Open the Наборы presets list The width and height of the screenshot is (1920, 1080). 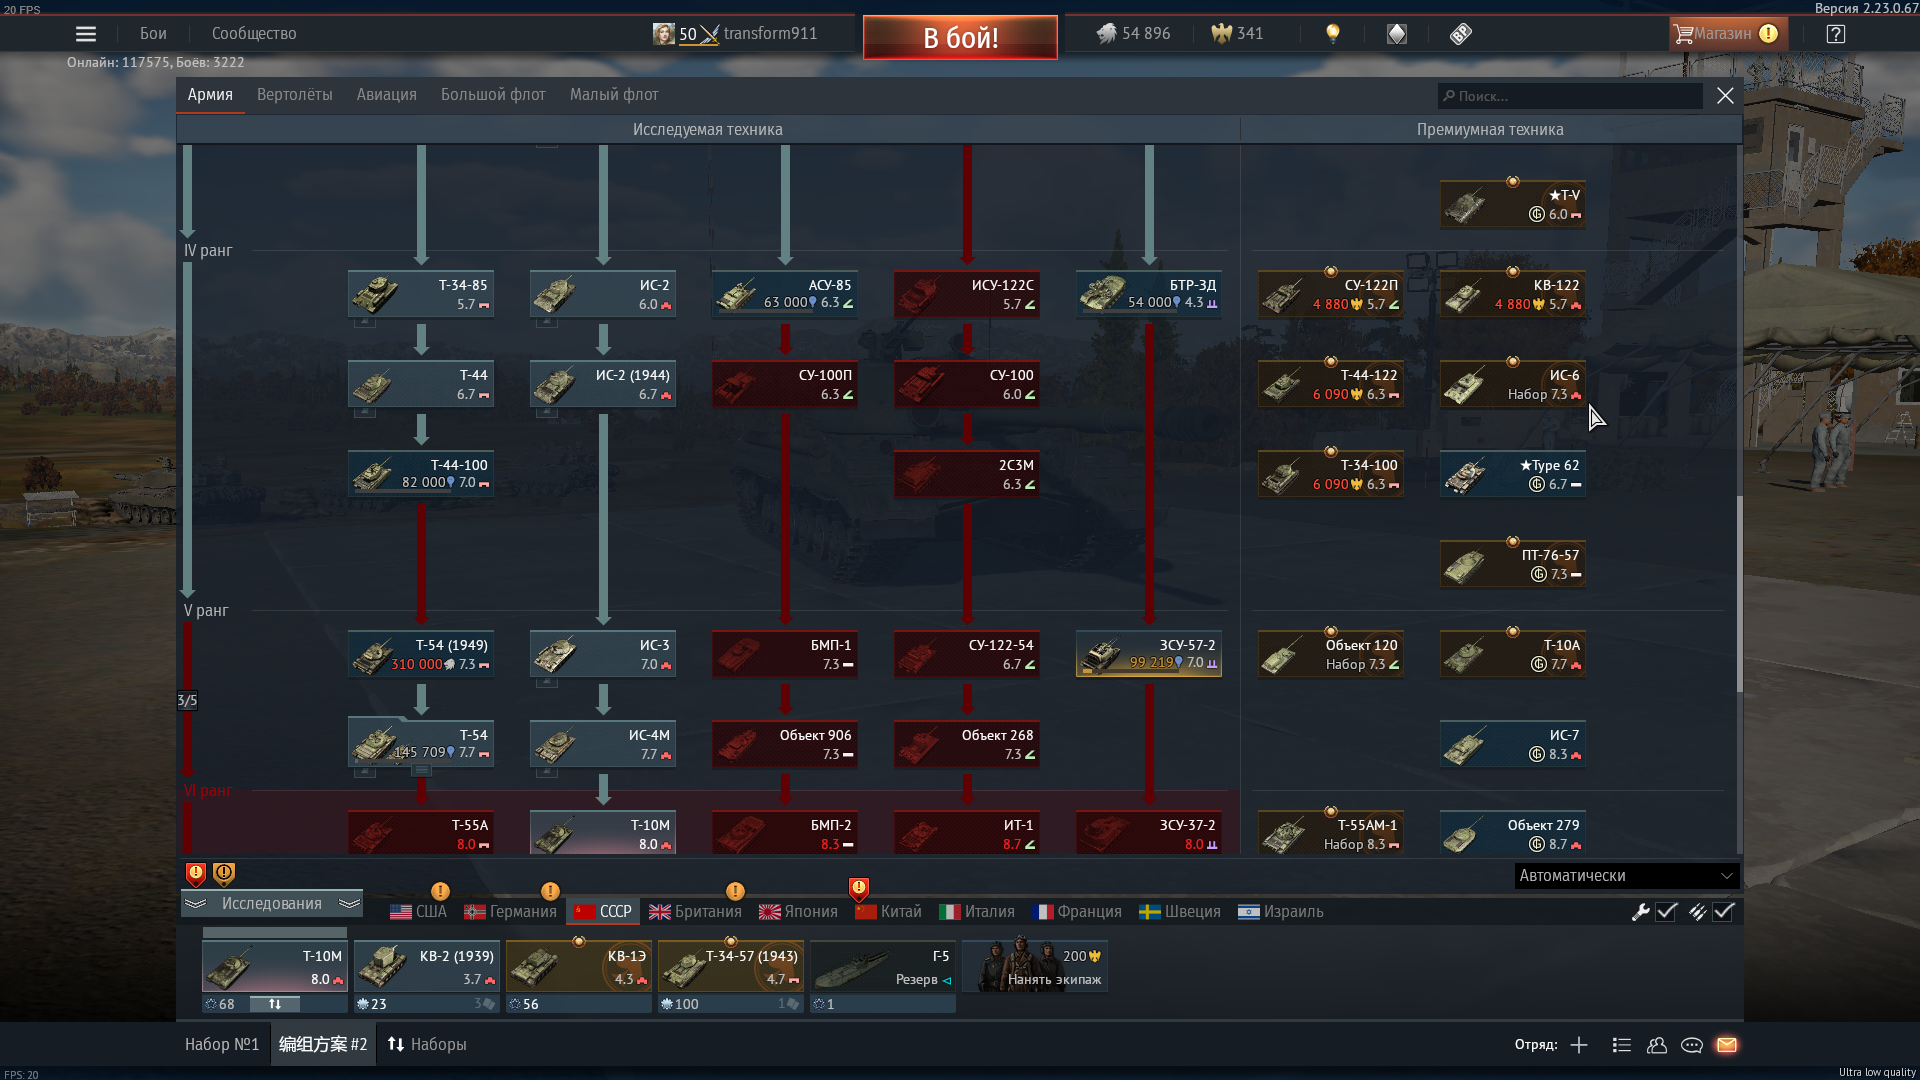click(427, 1045)
